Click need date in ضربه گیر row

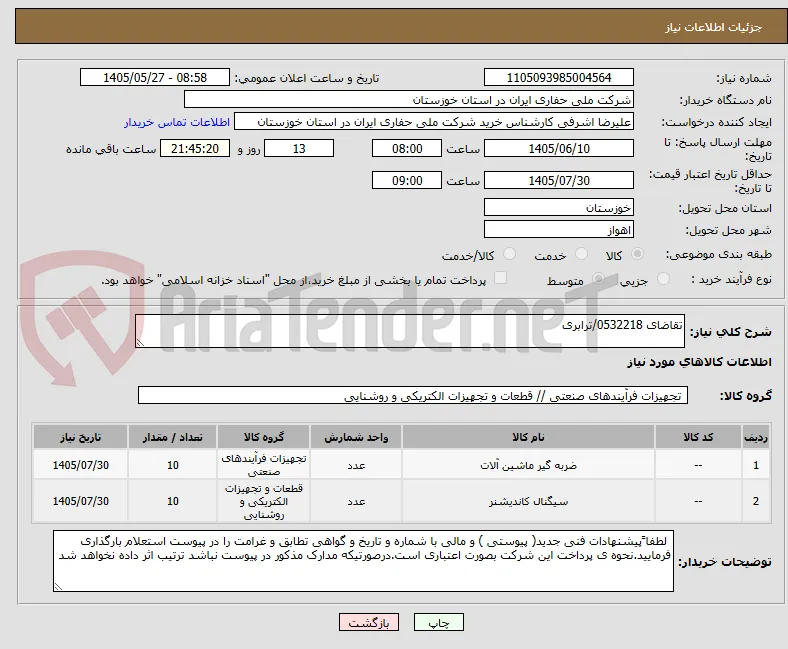(80, 465)
